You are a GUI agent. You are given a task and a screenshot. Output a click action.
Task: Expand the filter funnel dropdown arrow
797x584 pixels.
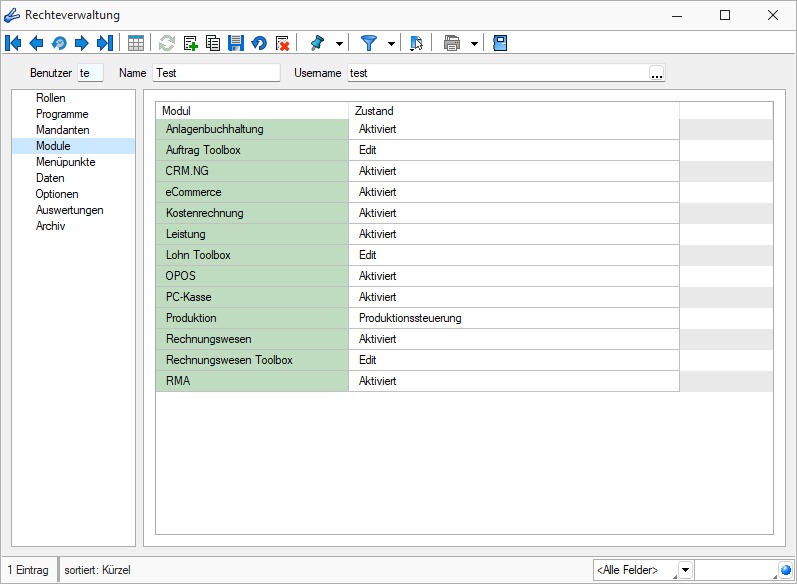point(391,43)
